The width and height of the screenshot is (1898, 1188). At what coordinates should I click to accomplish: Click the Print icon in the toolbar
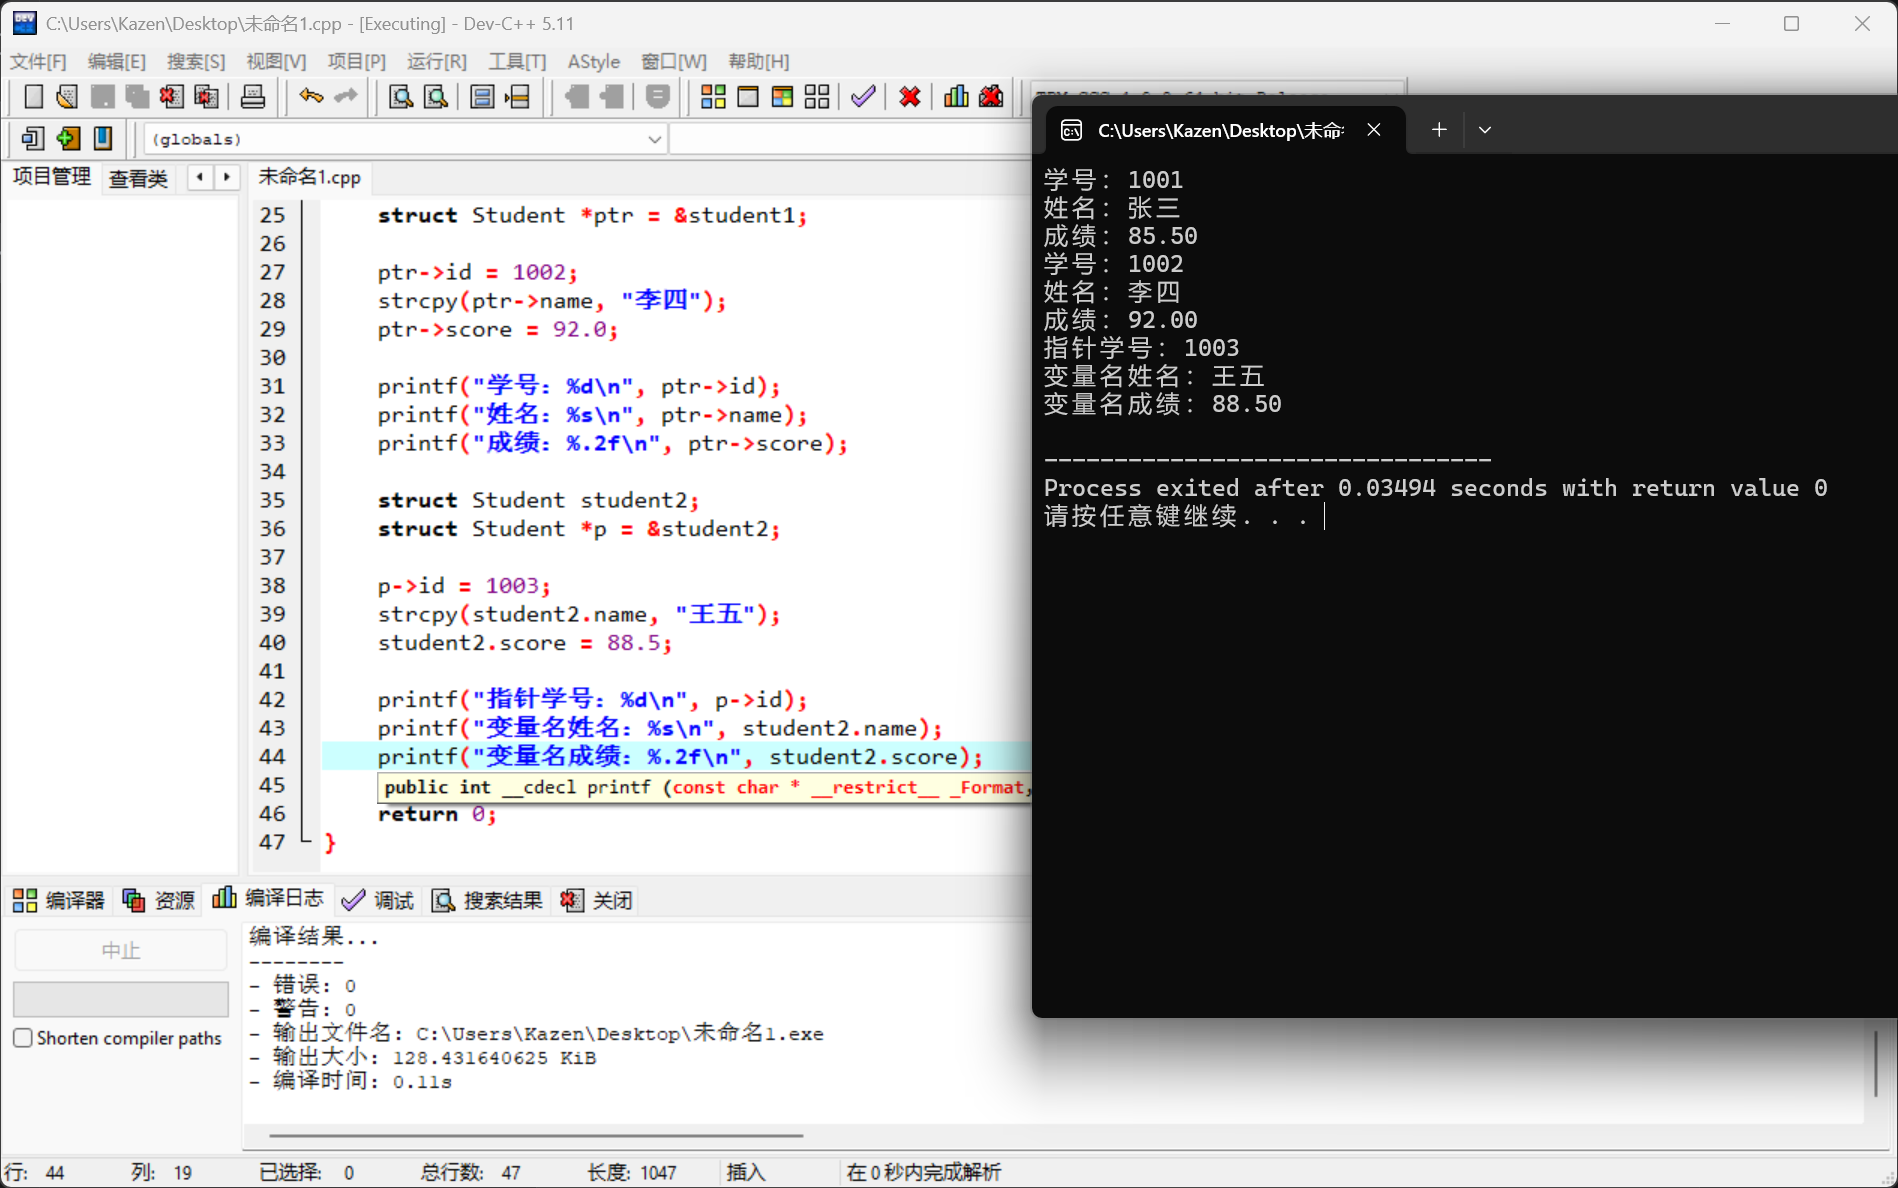[253, 96]
